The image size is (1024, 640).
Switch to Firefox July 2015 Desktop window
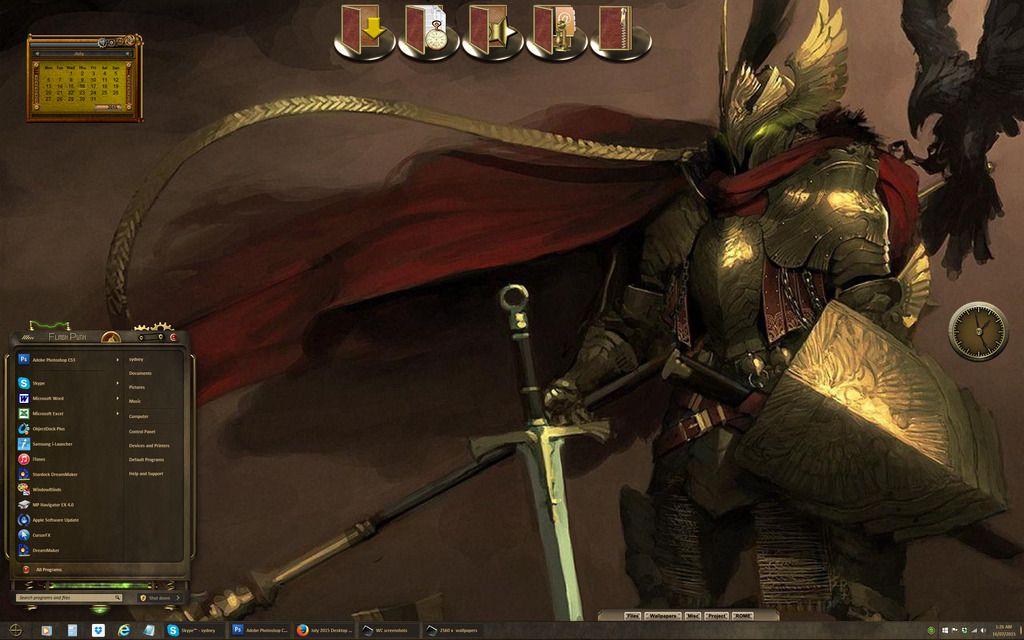point(324,630)
